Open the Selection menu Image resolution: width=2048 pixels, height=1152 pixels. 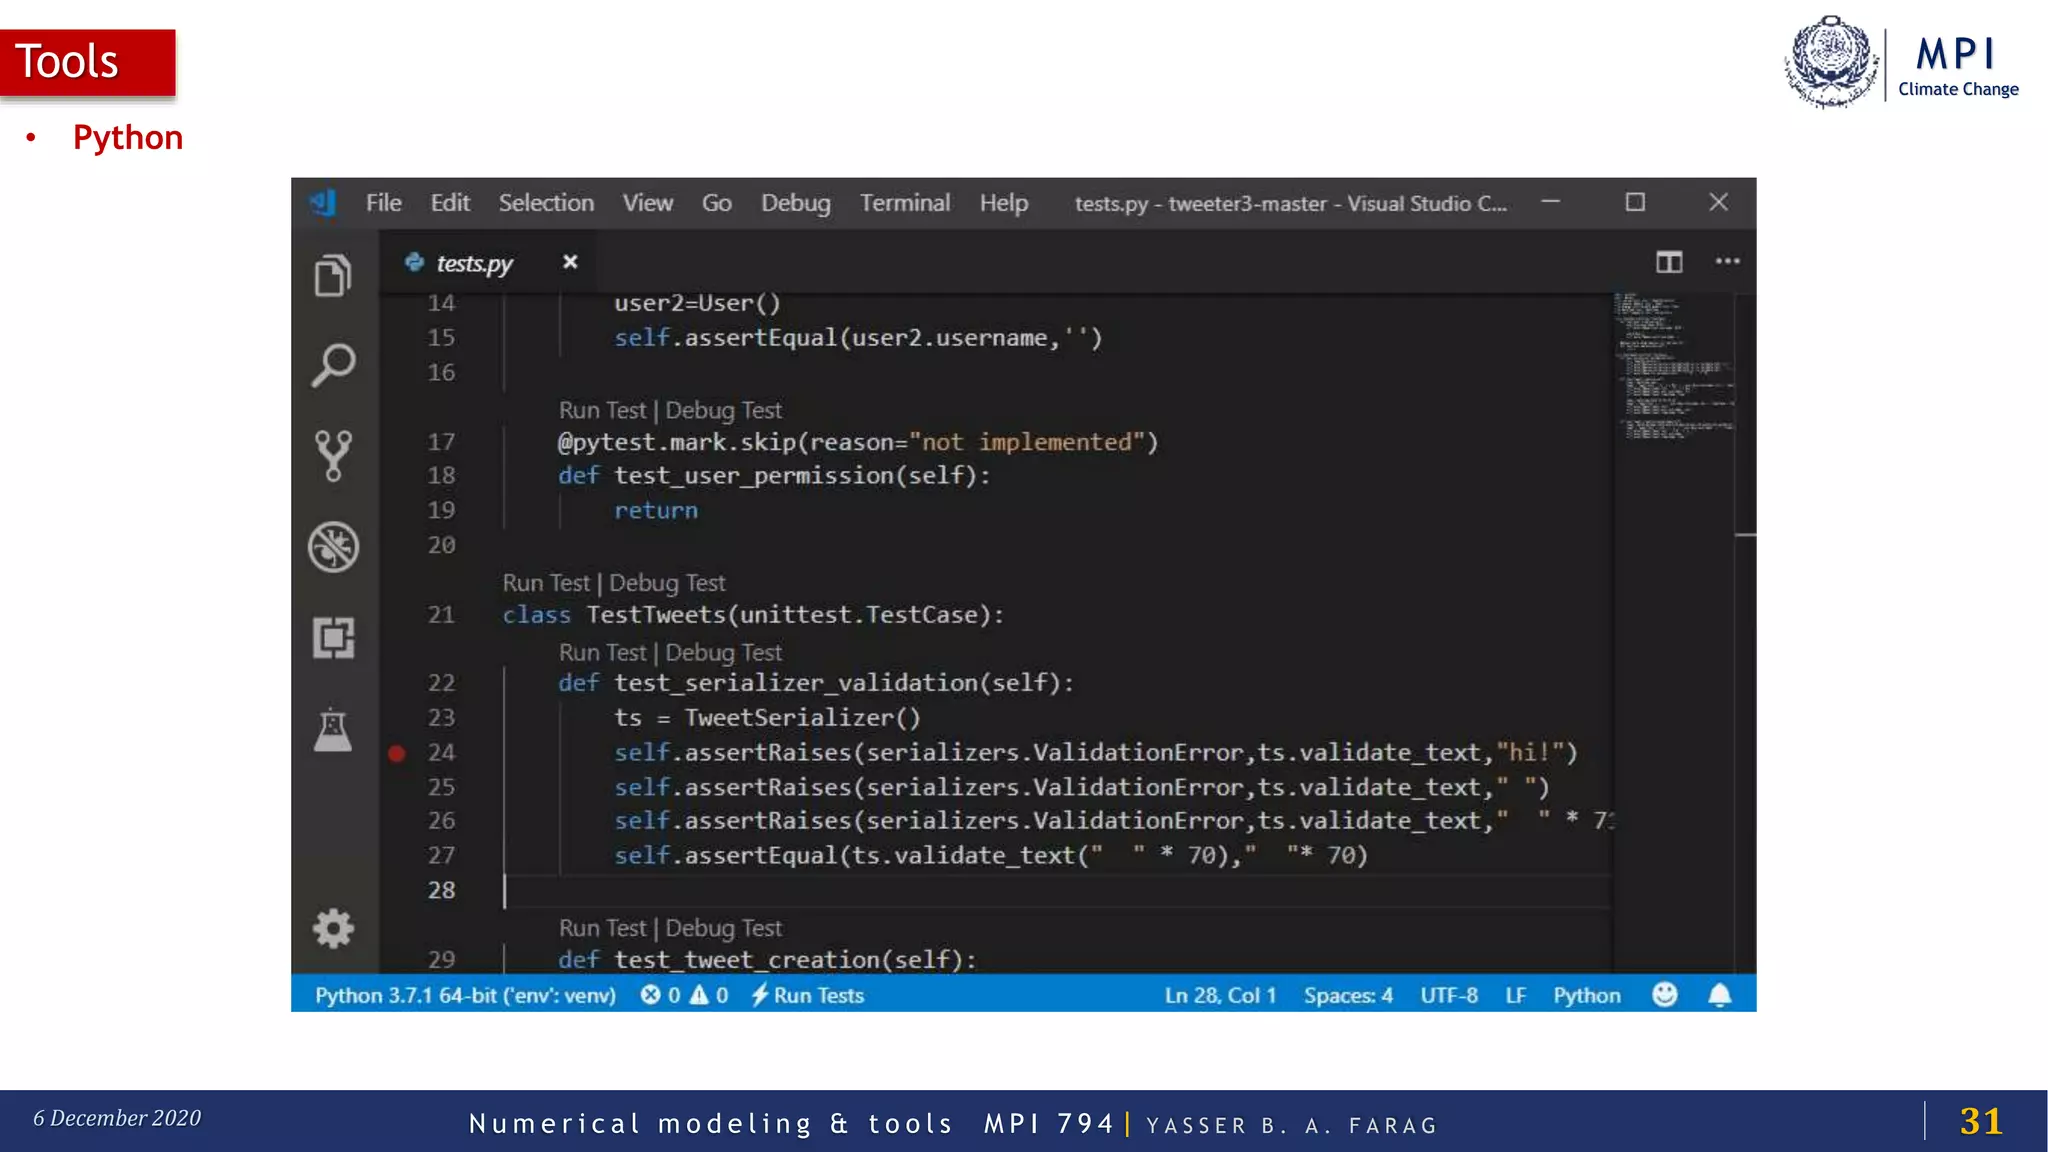(x=546, y=203)
